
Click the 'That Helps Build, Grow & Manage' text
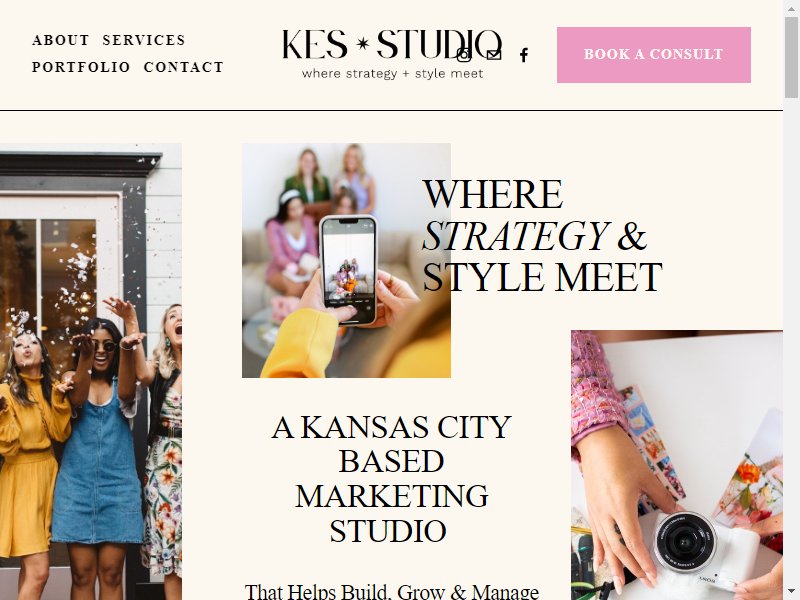(391, 592)
